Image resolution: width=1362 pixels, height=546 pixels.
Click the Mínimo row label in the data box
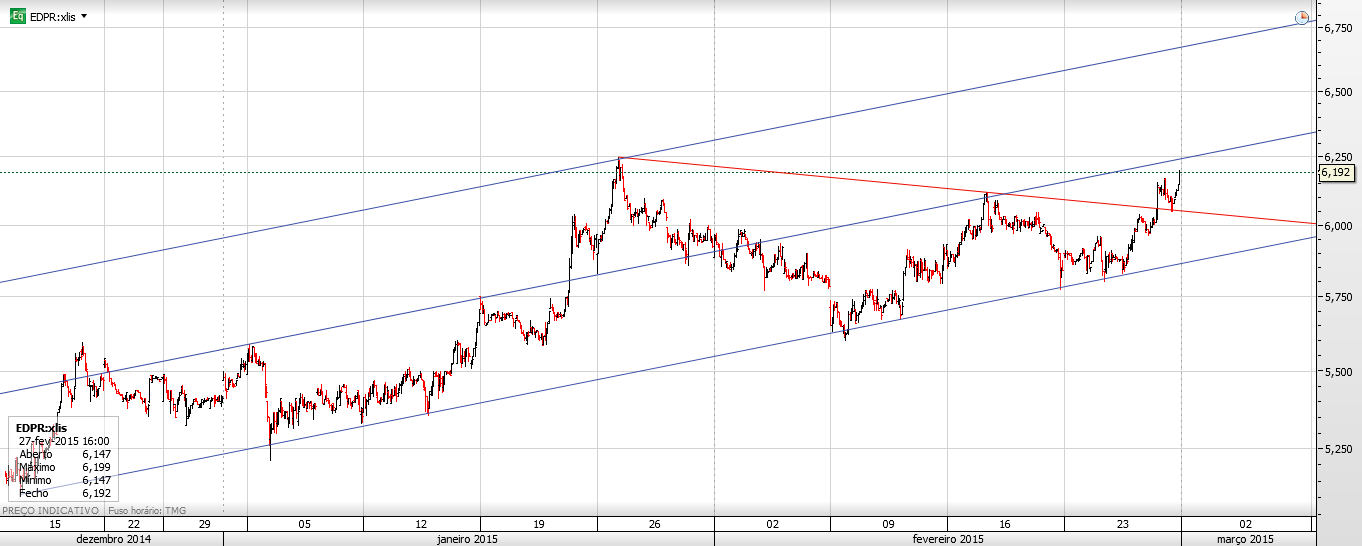click(37, 480)
